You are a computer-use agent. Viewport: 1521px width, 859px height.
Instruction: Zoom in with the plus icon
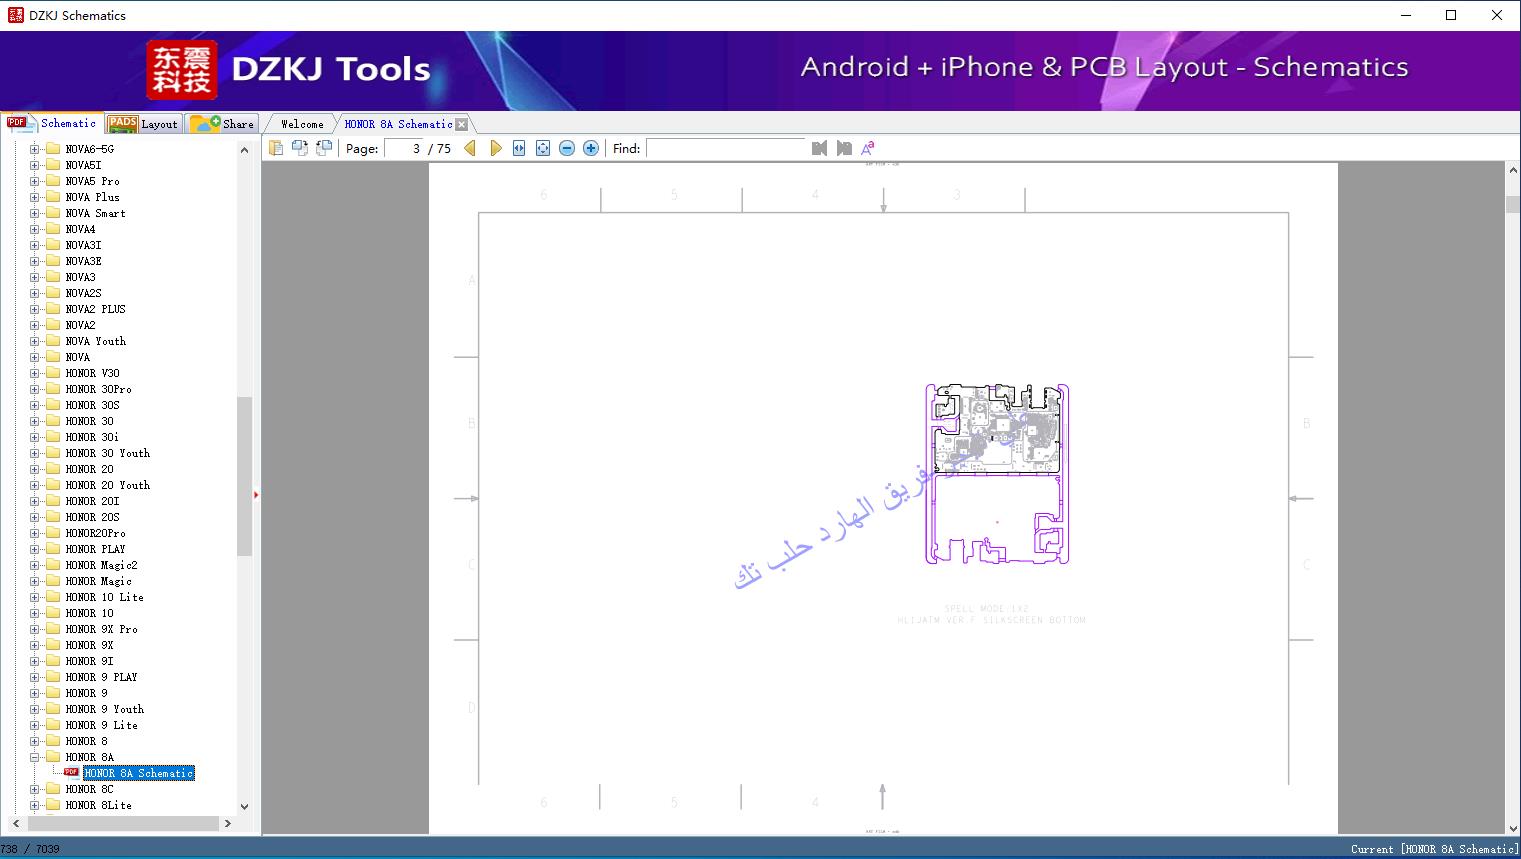591,148
